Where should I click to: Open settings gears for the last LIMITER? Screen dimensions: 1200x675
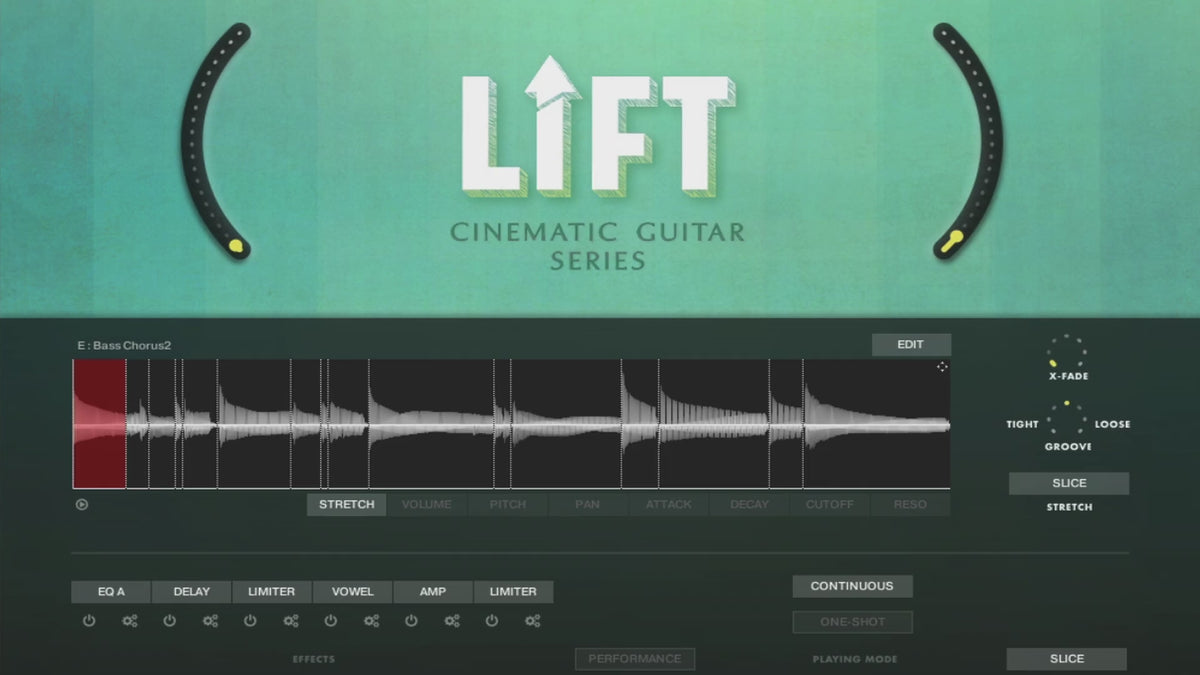click(x=532, y=621)
